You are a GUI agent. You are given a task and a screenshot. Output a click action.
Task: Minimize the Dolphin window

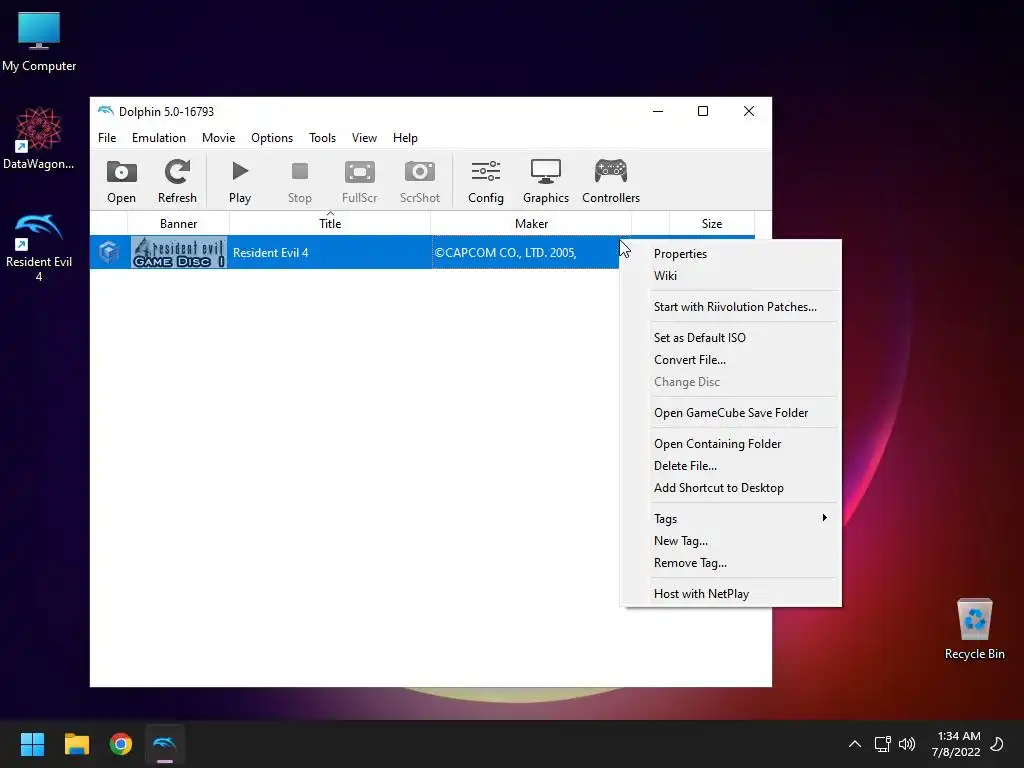[658, 111]
